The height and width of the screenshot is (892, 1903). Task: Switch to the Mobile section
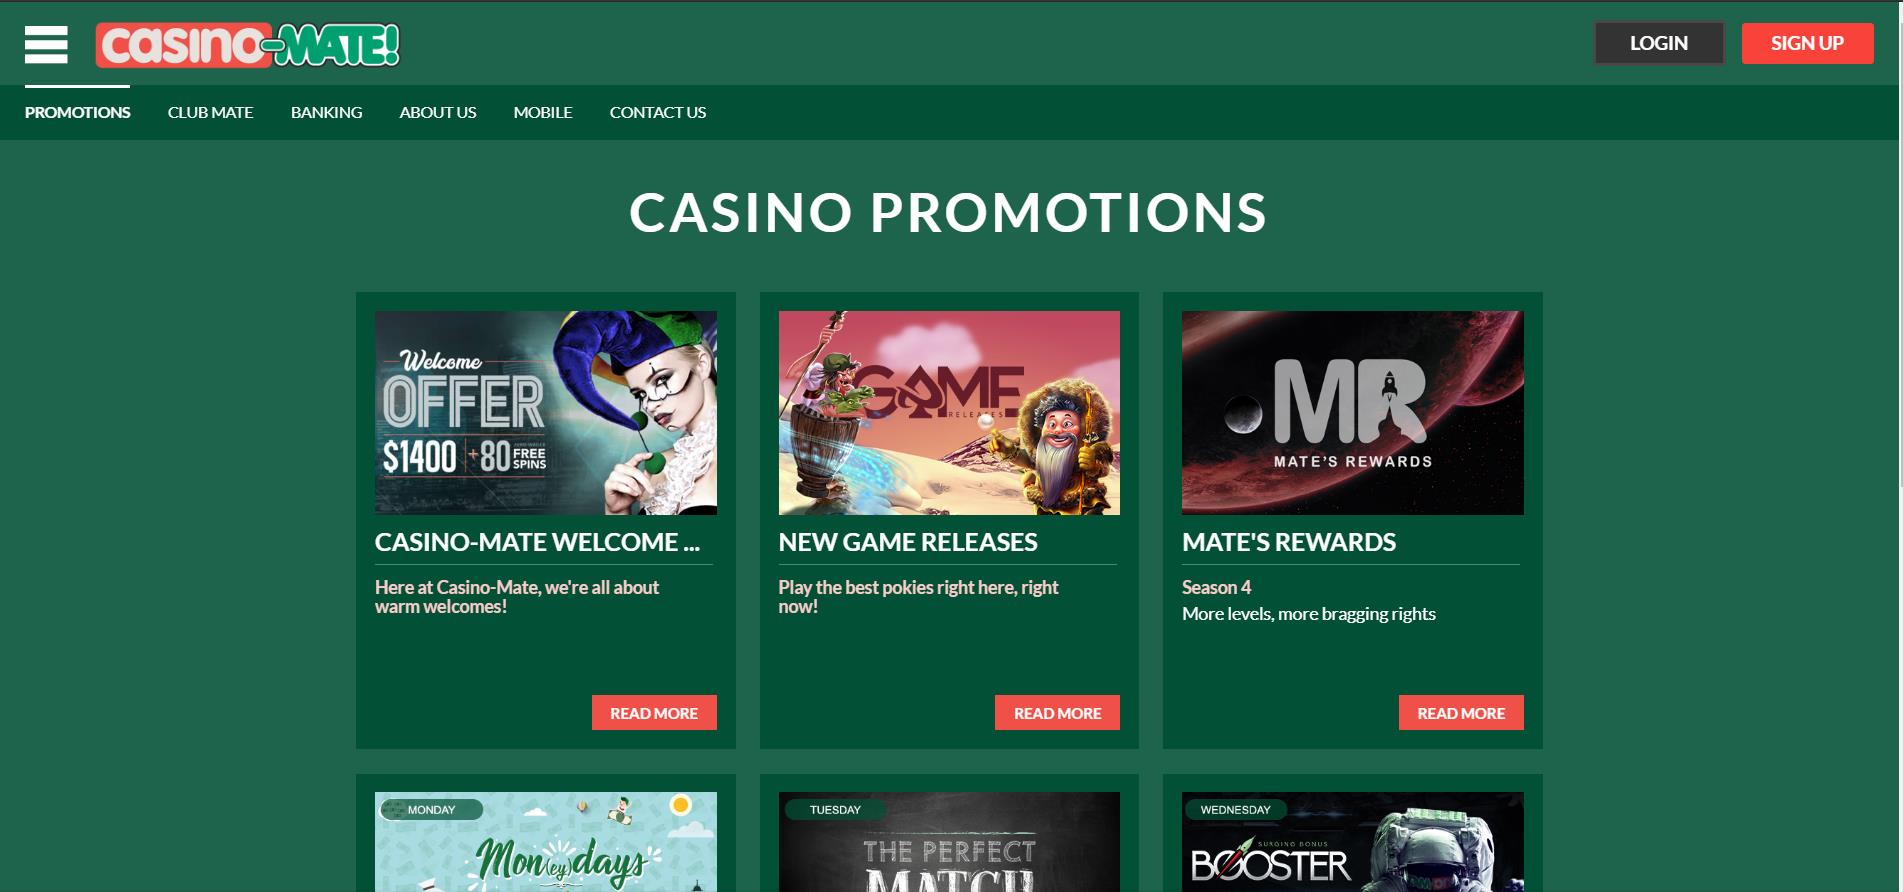[543, 112]
